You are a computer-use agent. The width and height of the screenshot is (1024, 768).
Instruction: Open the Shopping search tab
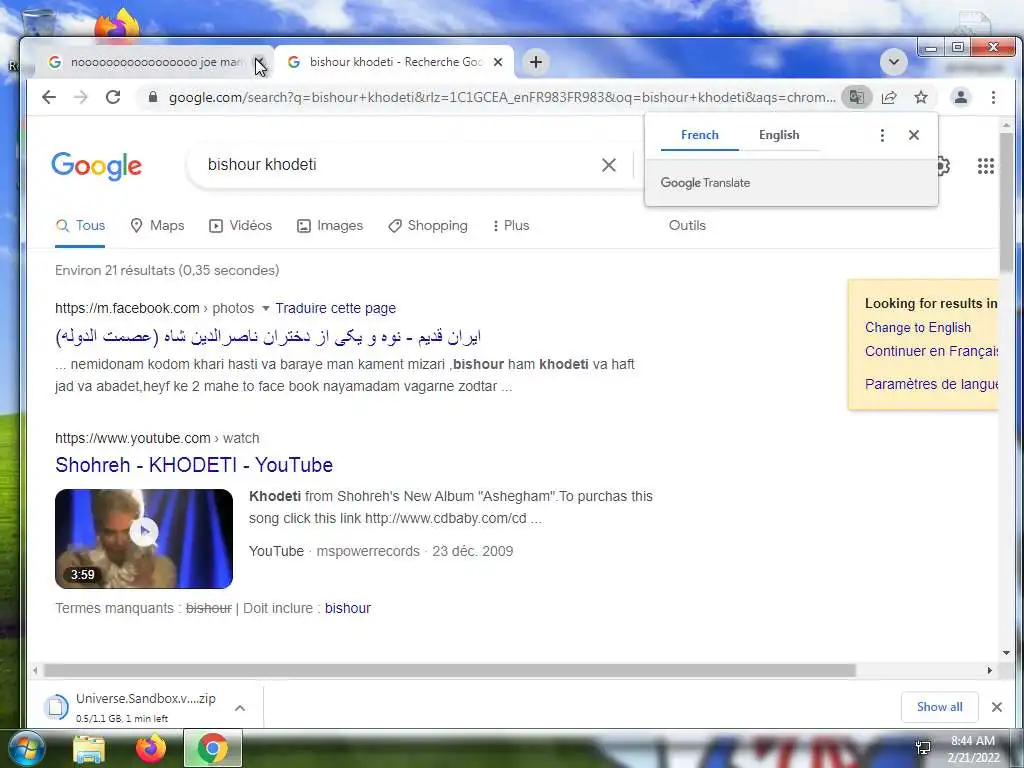click(428, 225)
